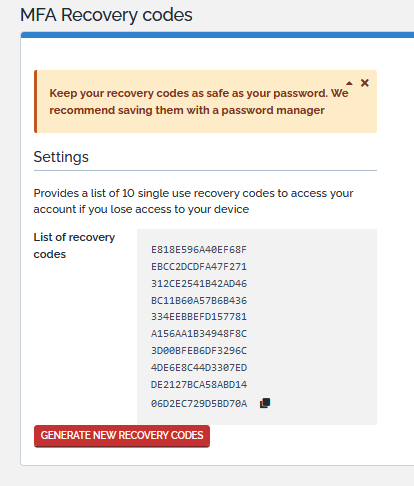Image resolution: width=414 pixels, height=486 pixels.
Task: Click the blue top bar of the panel
Action: click(217, 35)
